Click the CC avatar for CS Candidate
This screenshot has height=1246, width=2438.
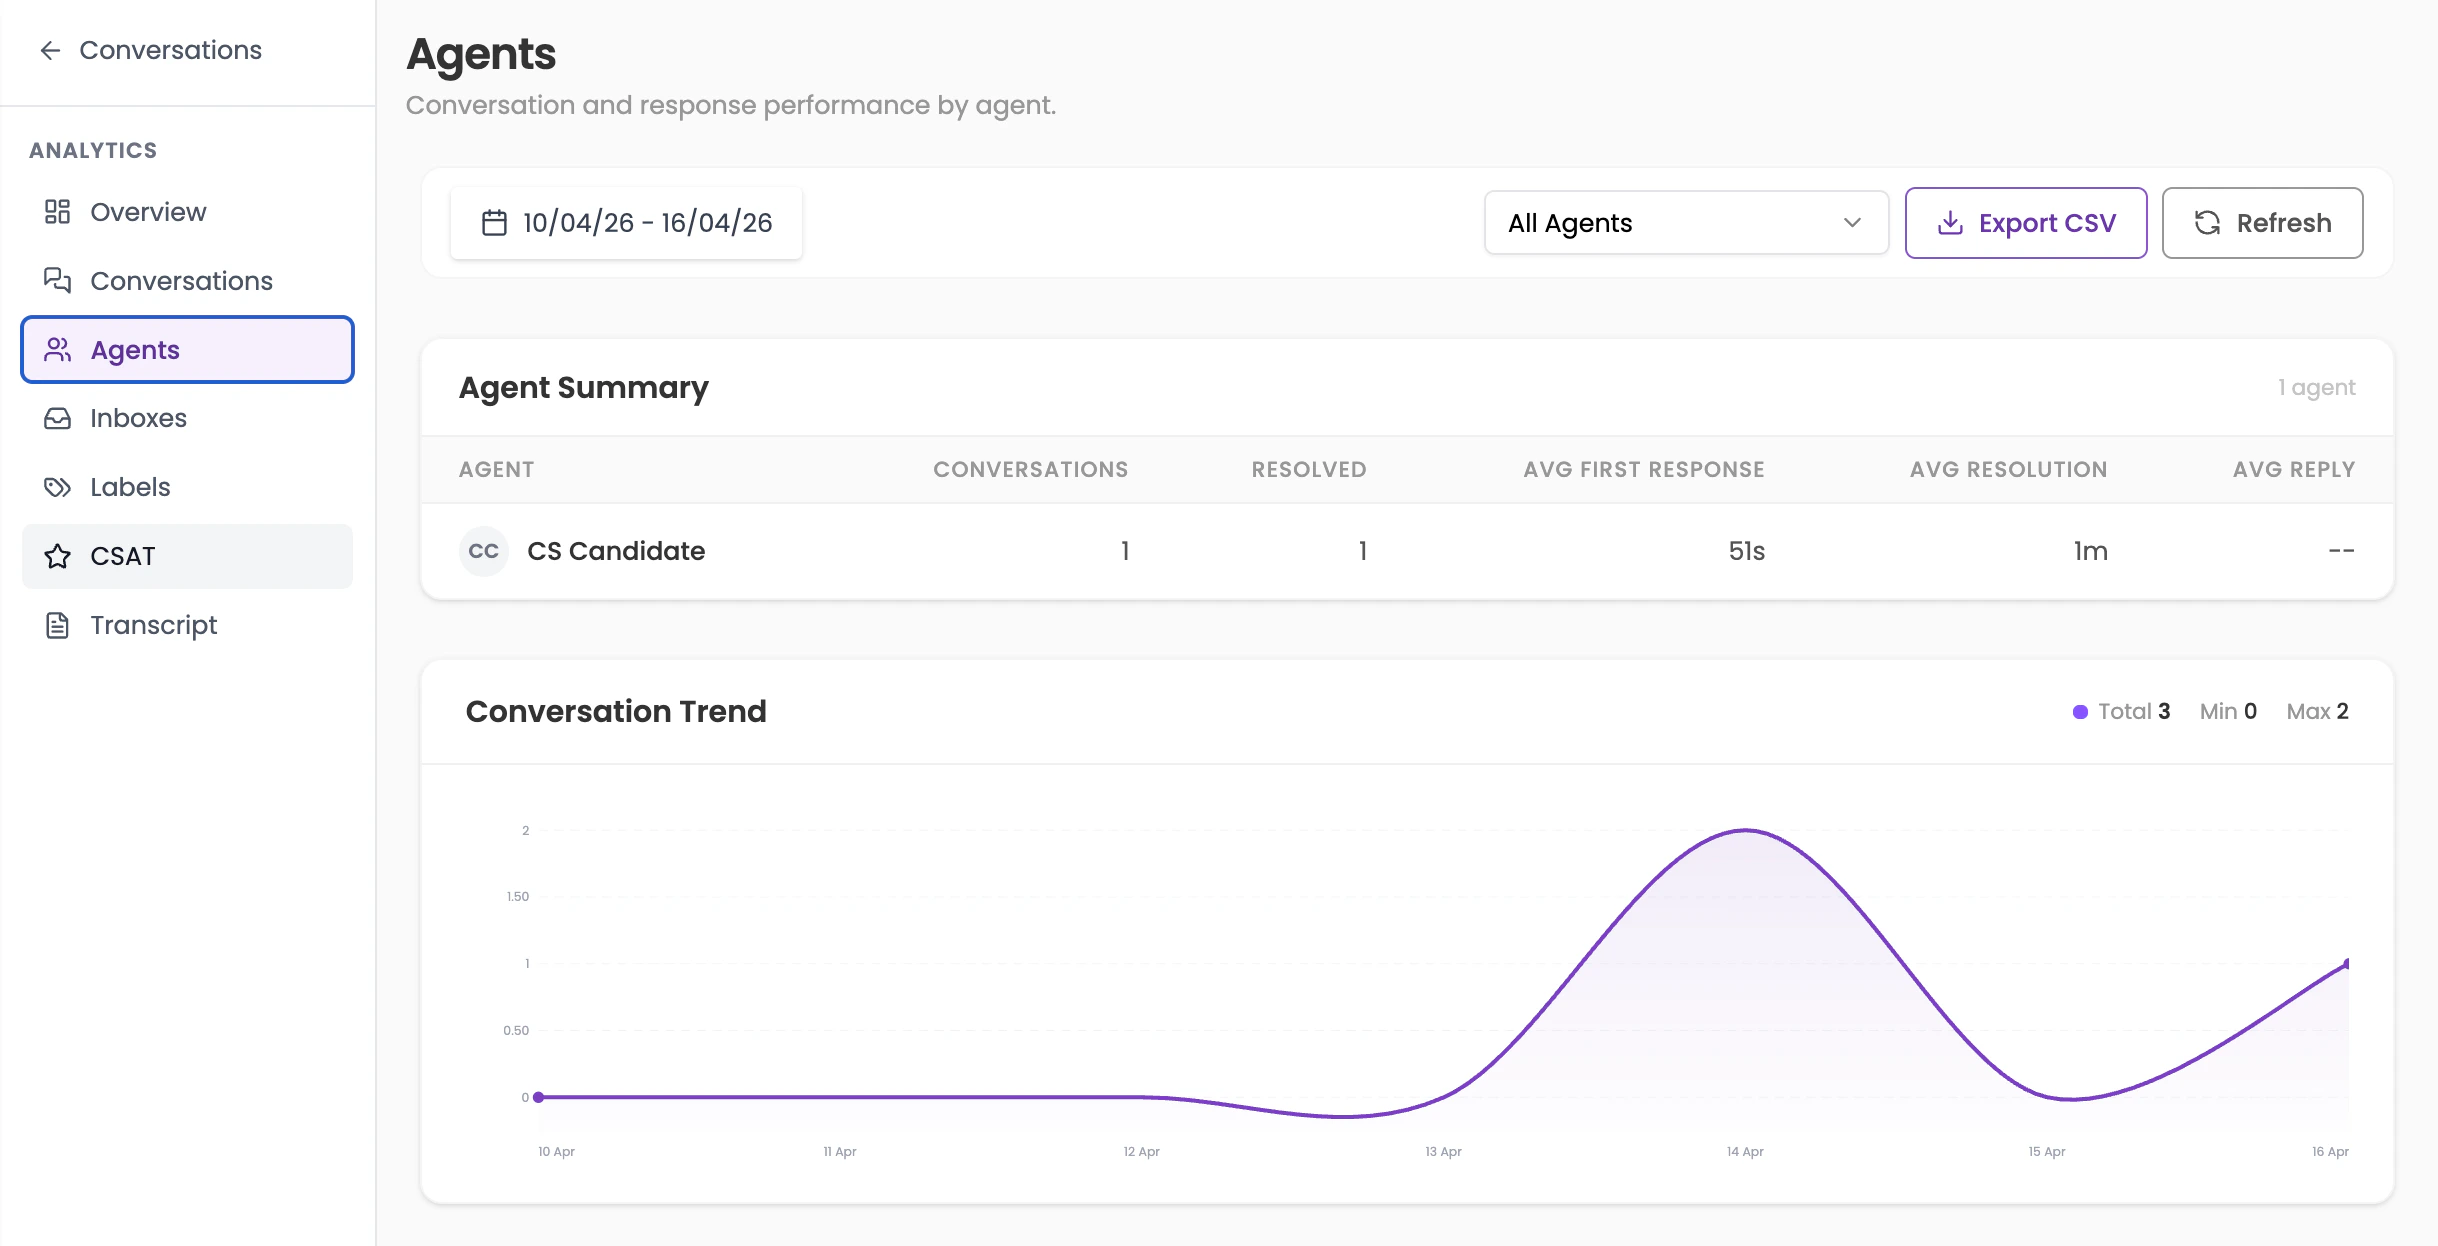484,550
